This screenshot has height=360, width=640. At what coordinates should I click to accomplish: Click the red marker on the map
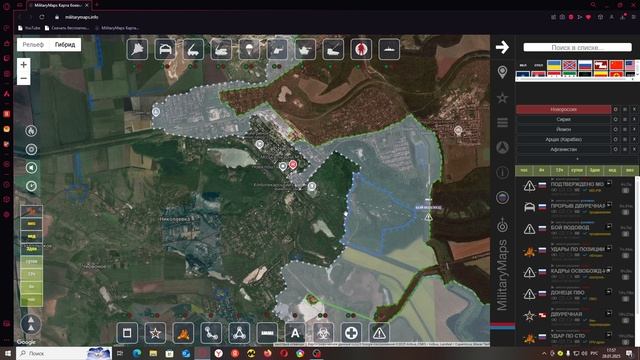293,164
